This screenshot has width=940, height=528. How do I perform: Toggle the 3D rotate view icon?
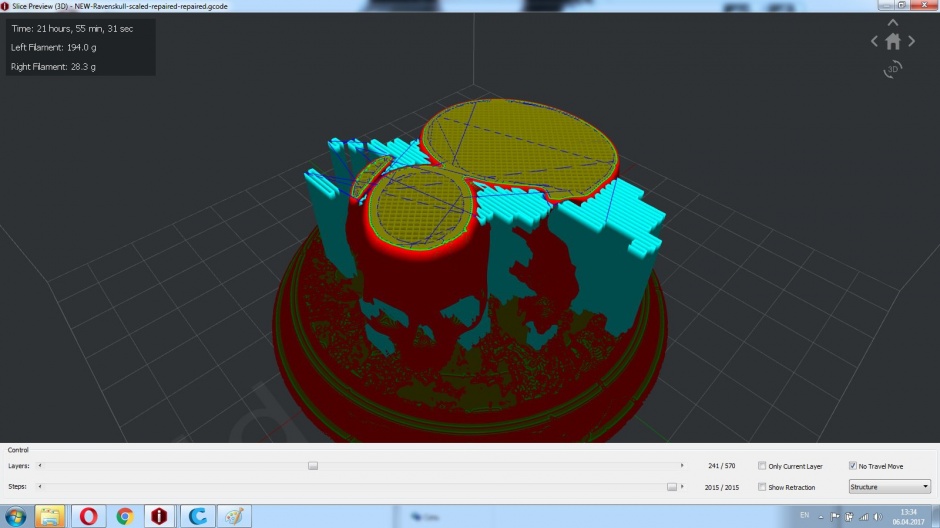coord(893,70)
